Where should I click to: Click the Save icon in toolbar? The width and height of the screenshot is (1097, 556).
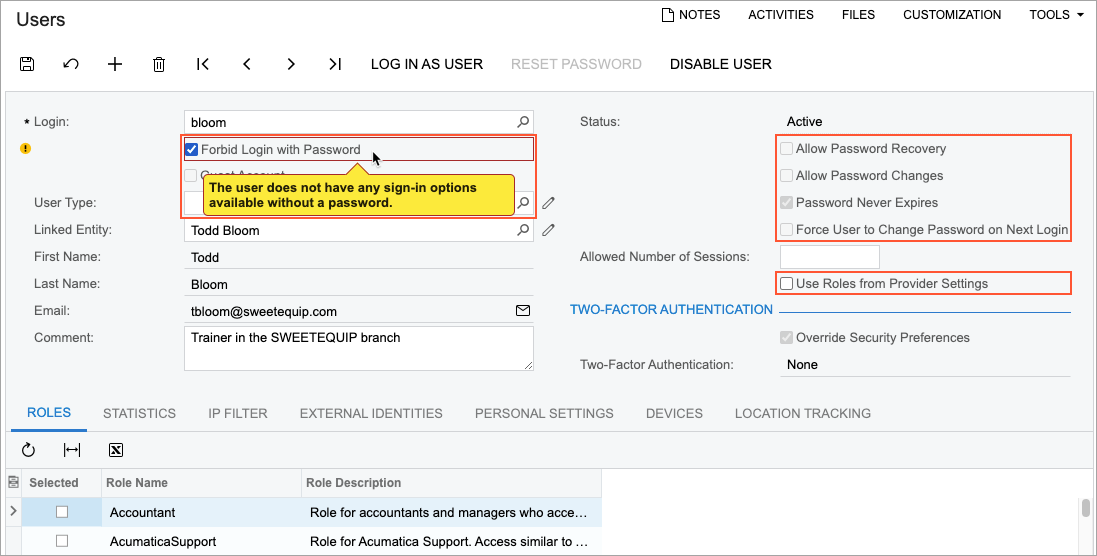pyautogui.click(x=27, y=64)
